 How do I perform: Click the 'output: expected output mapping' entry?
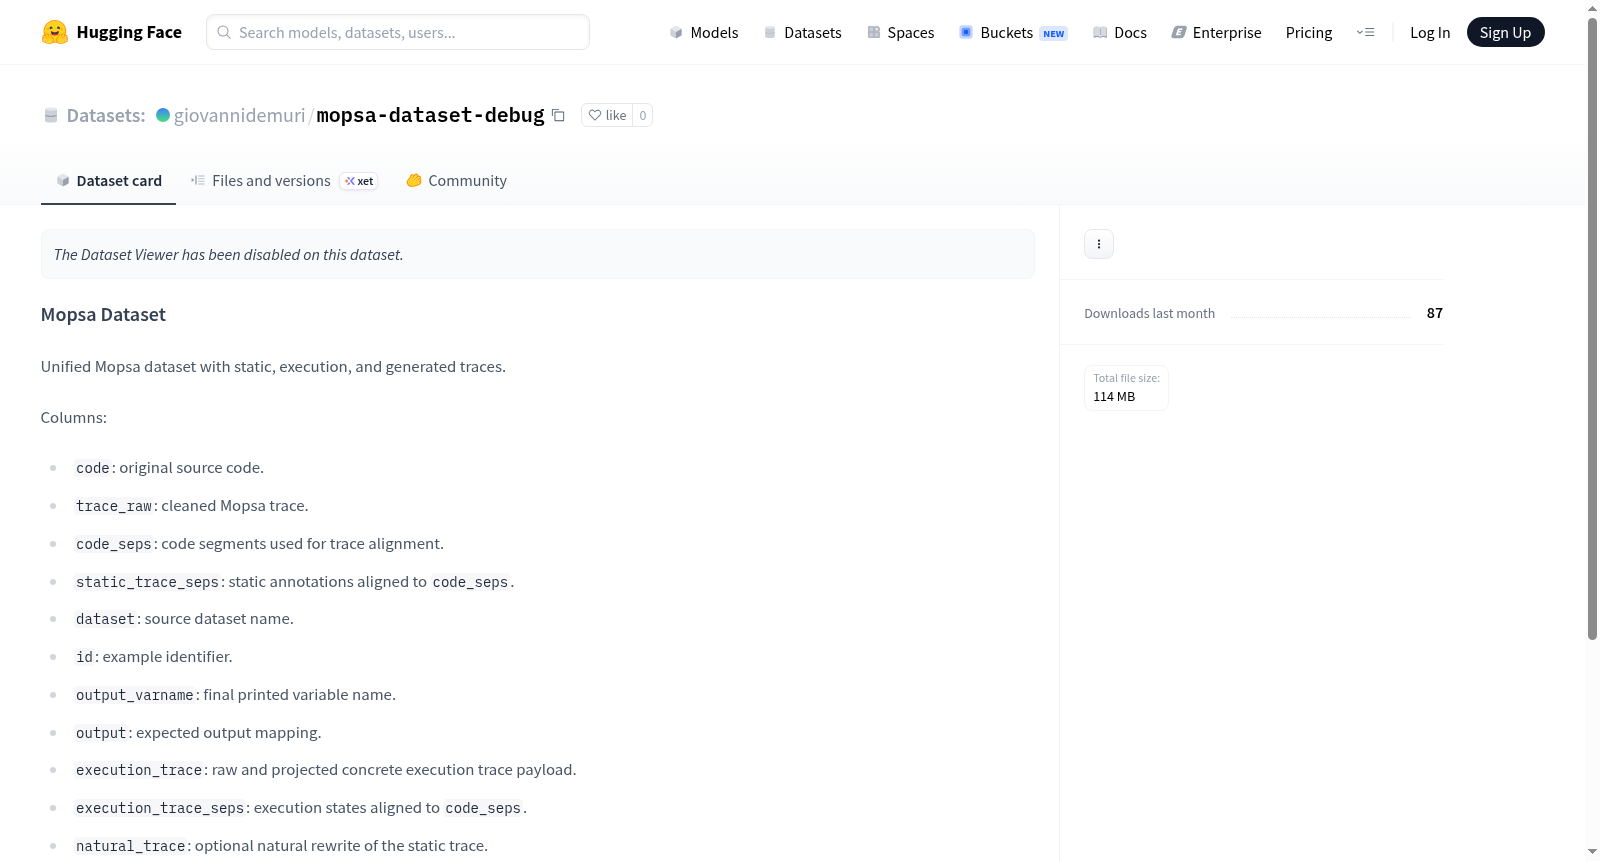point(199,733)
